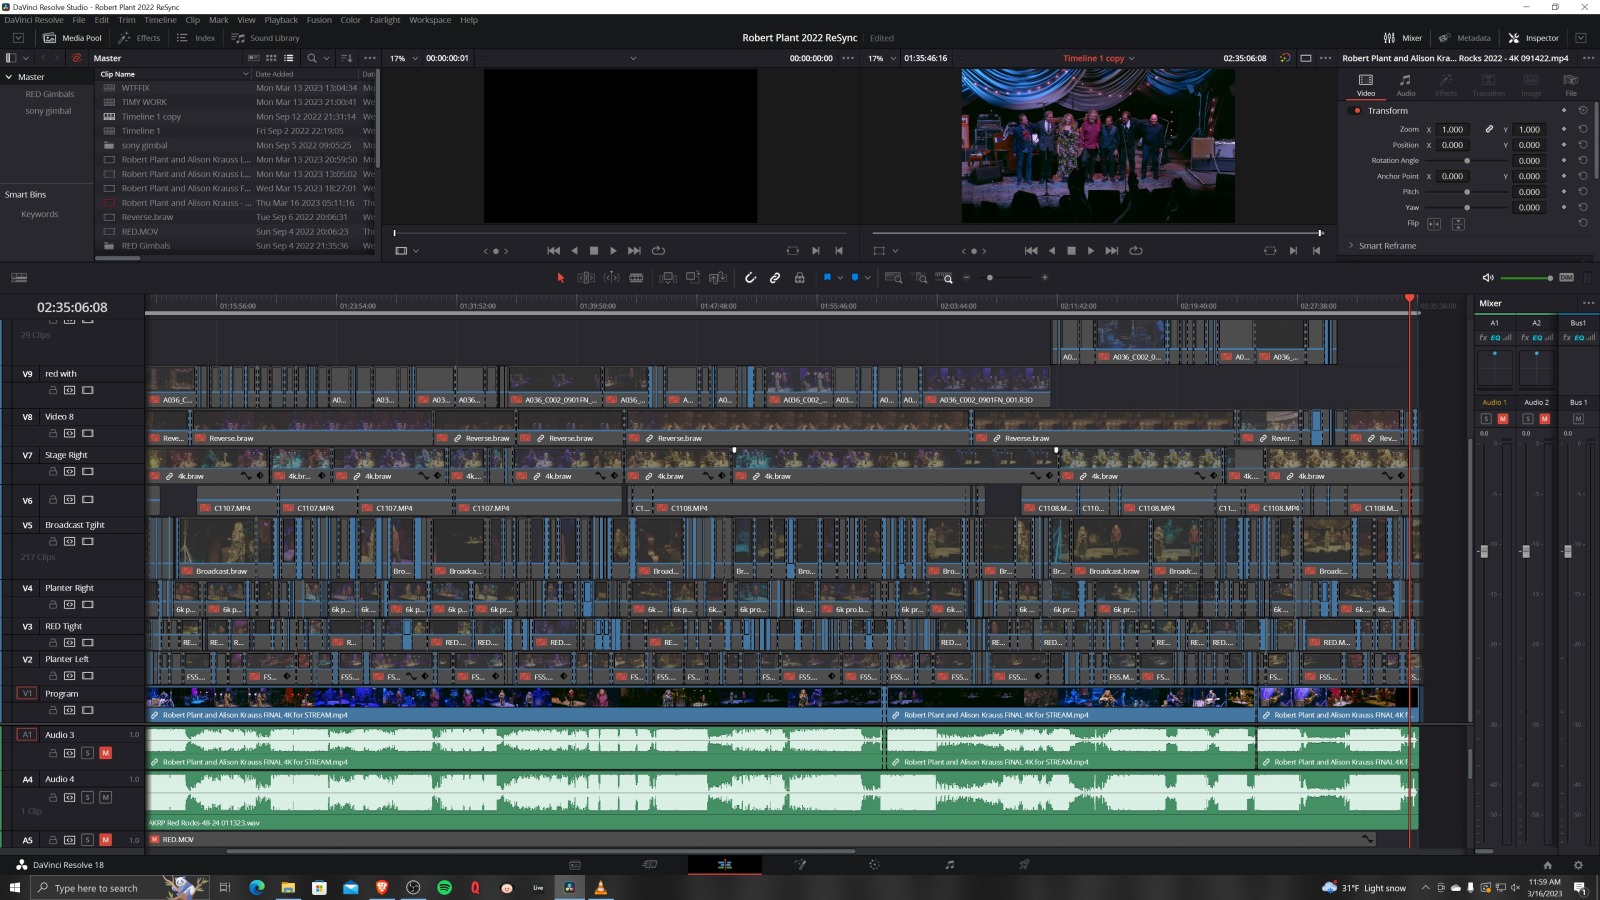Viewport: 1600px width, 900px height.
Task: Select the Trim Edit Mode tool
Action: 586,278
